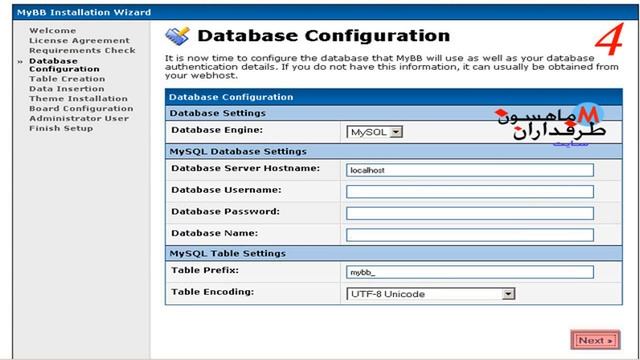Select Theme Installation in sidebar
Viewport: 640px width, 360px height.
(x=78, y=98)
